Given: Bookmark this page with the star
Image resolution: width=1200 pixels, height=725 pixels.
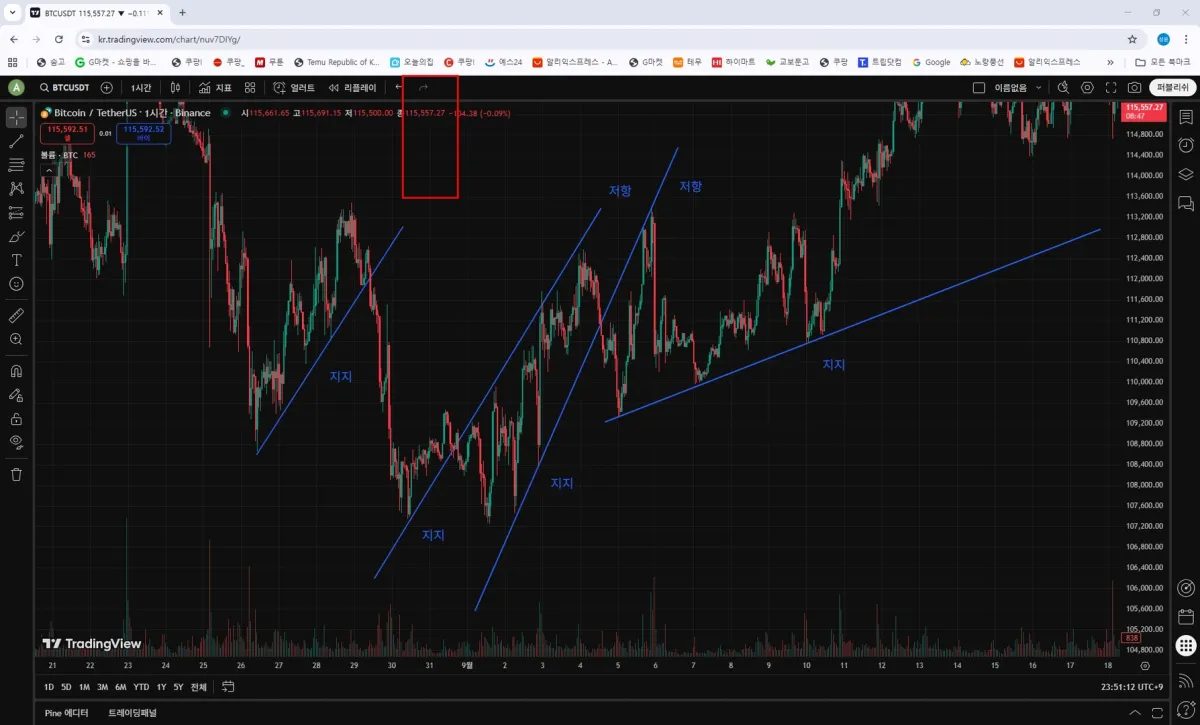Looking at the screenshot, I should (1132, 39).
